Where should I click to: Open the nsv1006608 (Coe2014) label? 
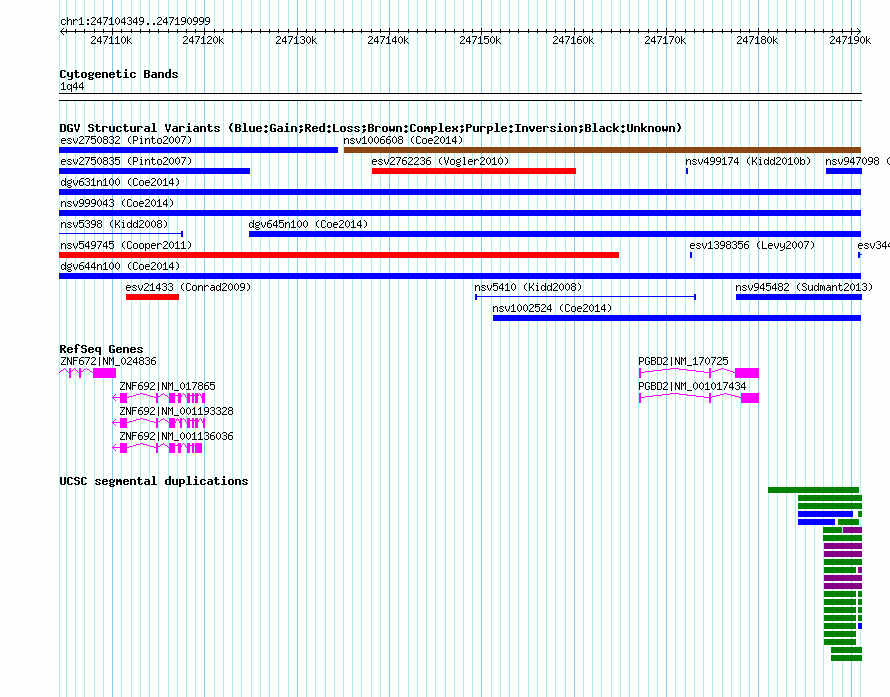click(403, 140)
